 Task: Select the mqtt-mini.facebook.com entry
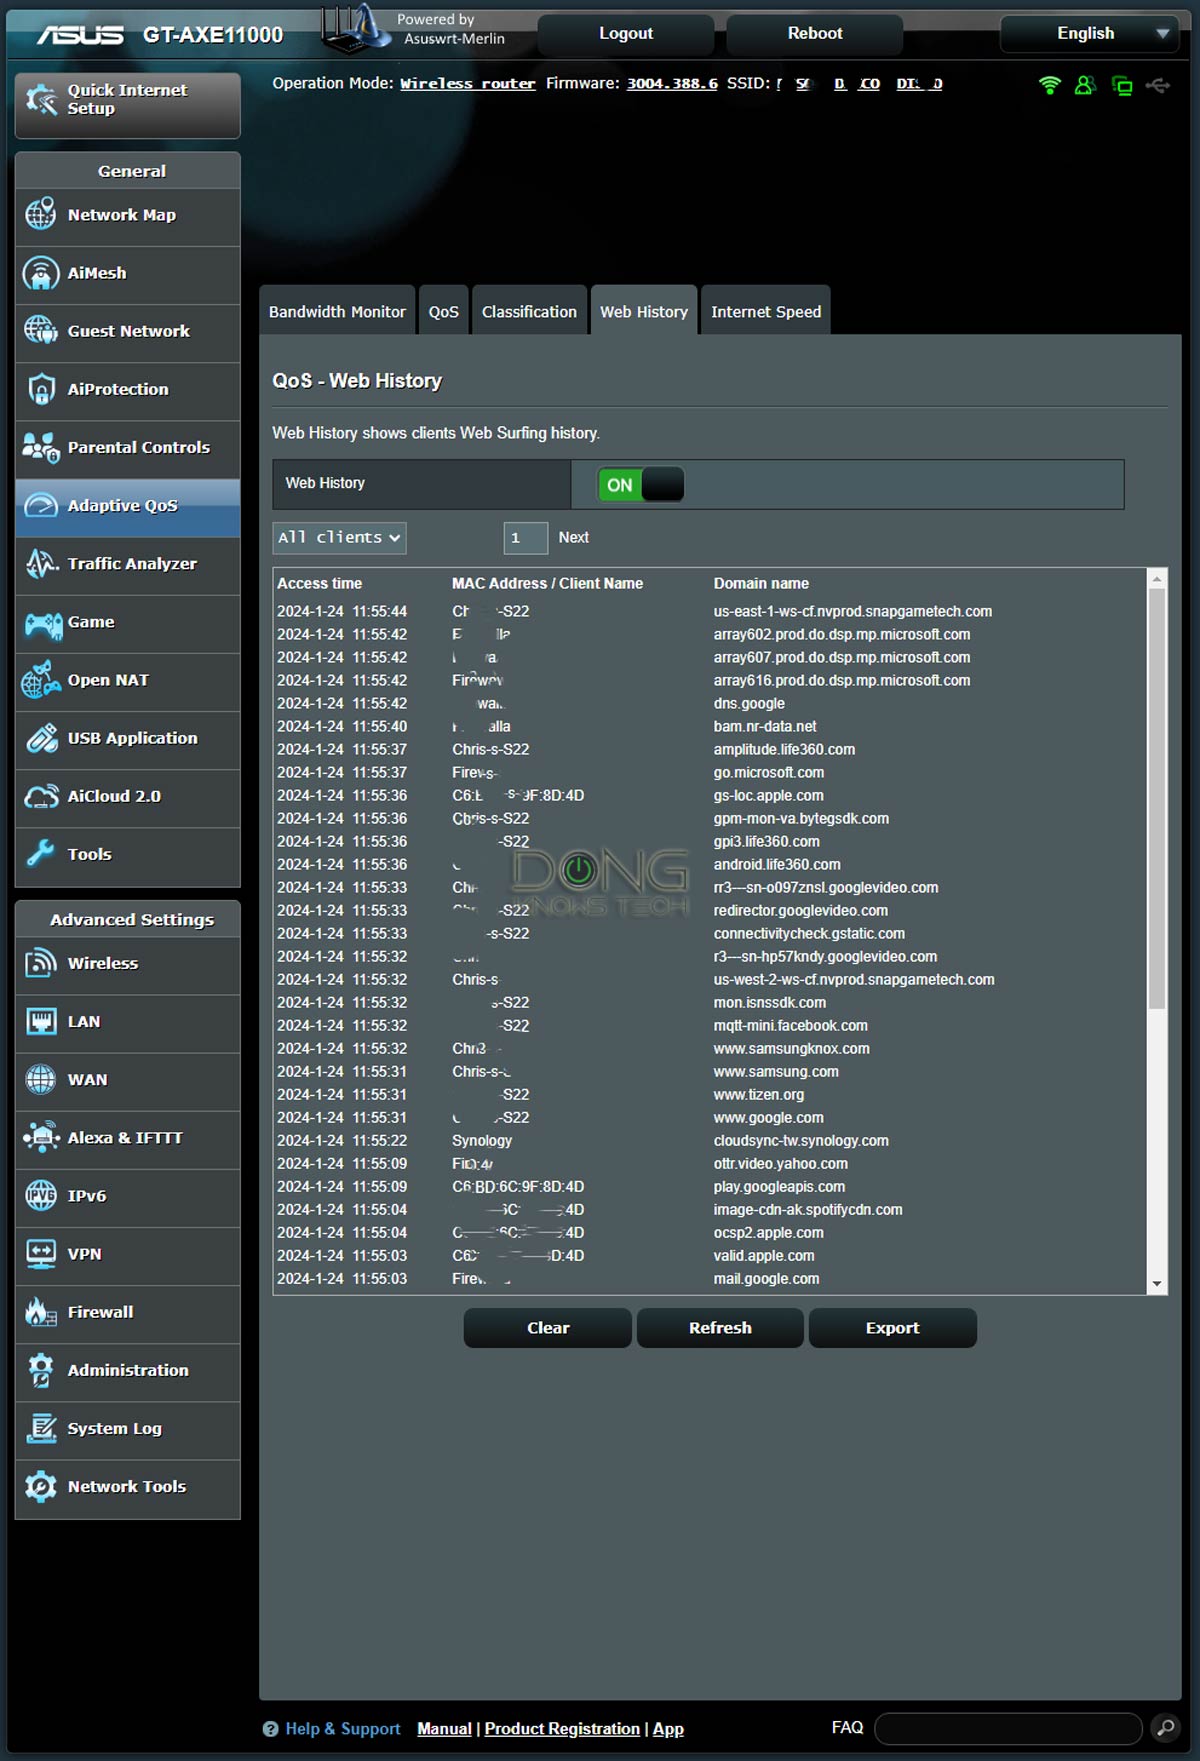791,1025
